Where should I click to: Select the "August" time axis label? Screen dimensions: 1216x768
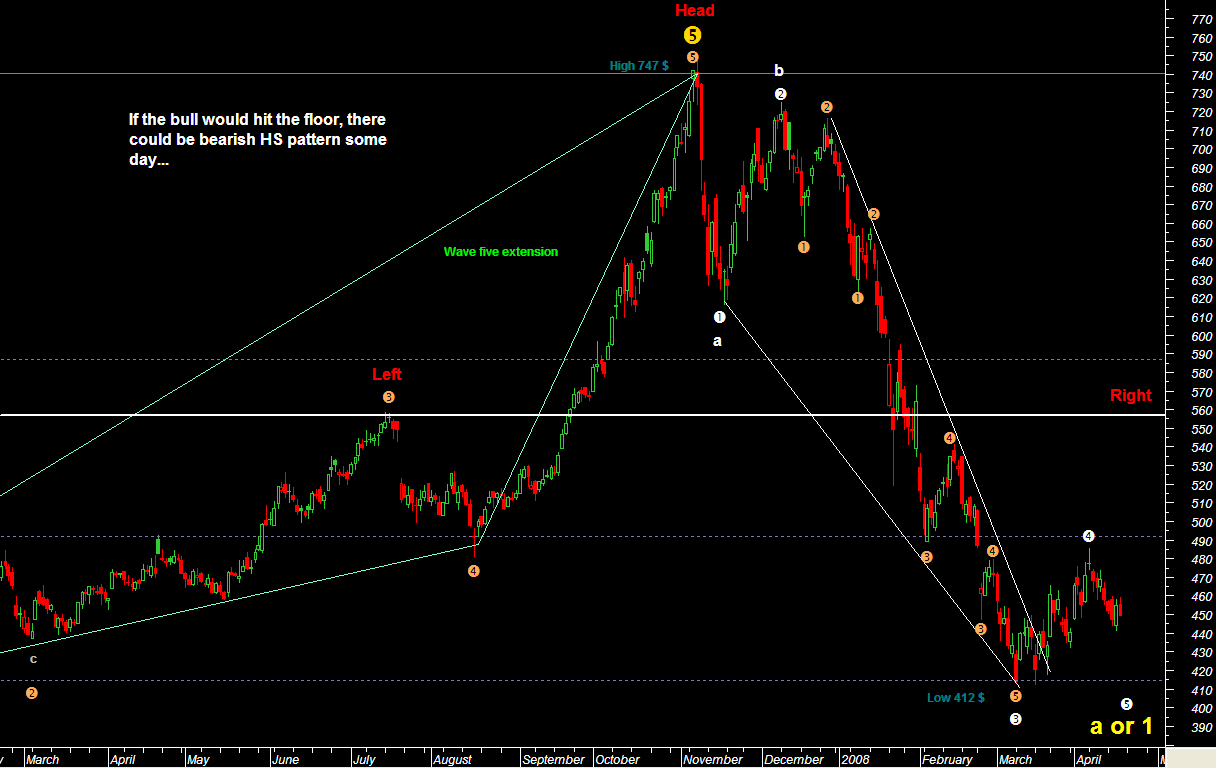[x=453, y=760]
